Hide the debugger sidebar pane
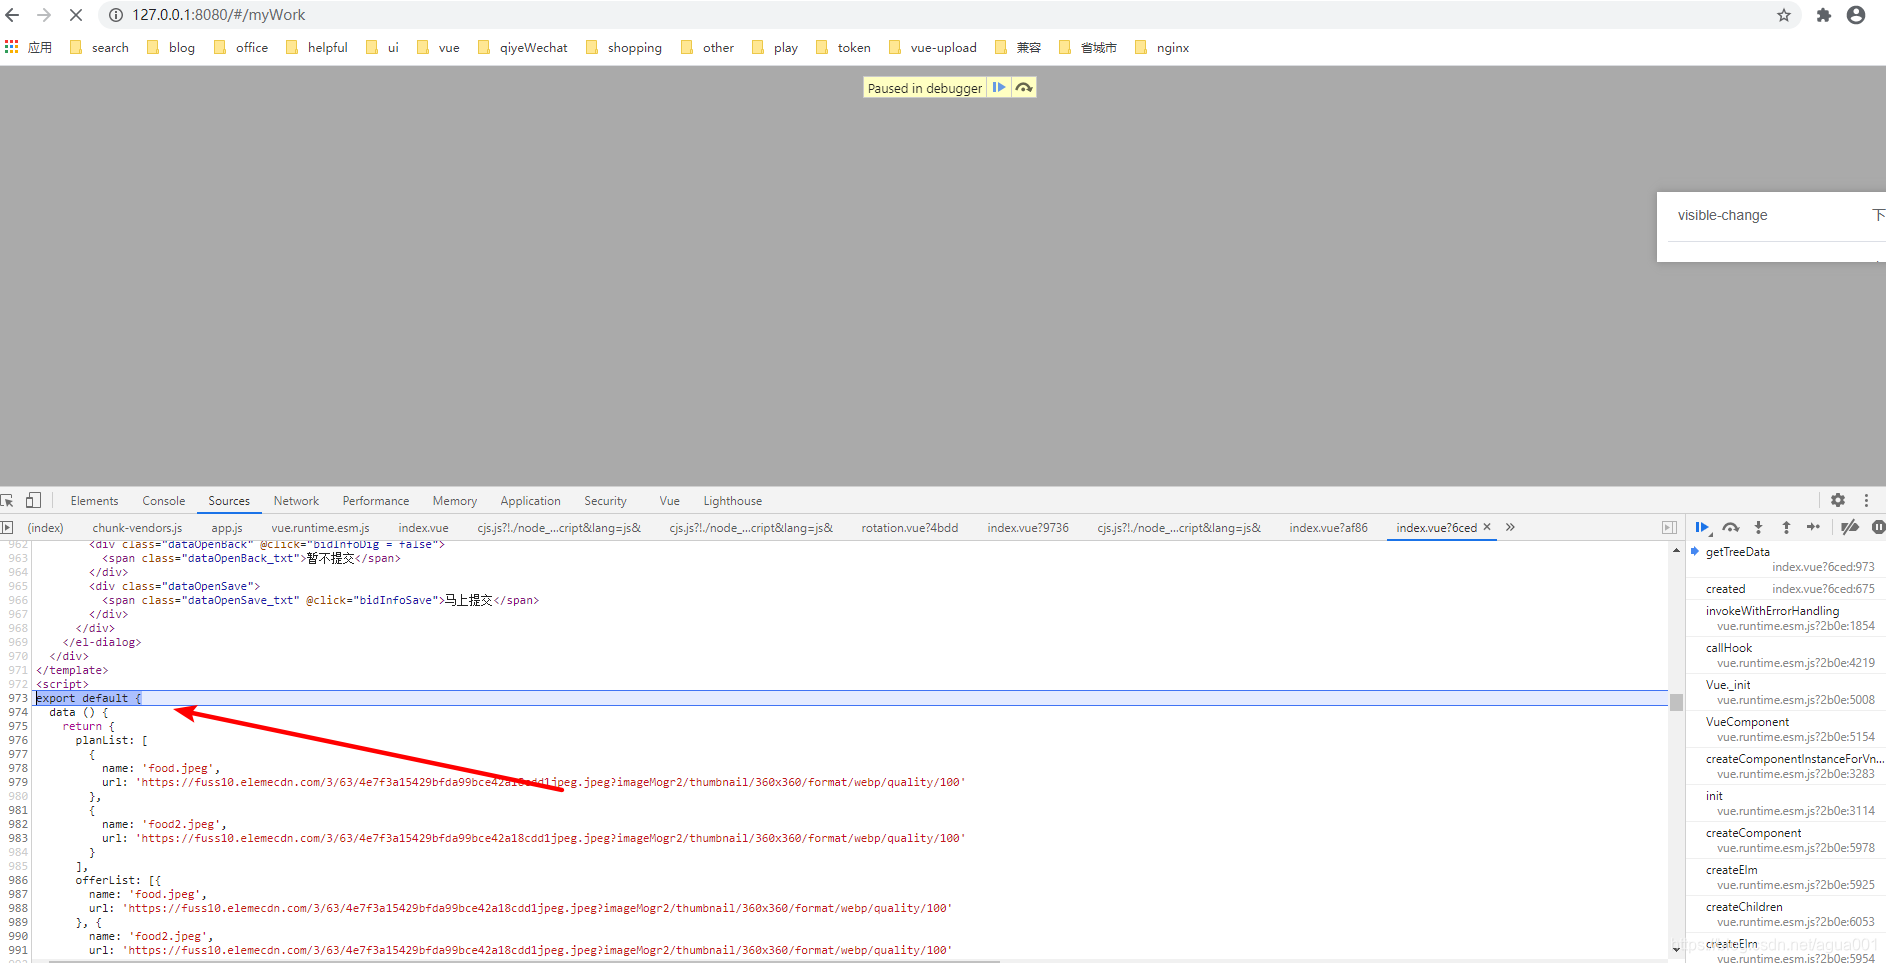 coord(1669,527)
